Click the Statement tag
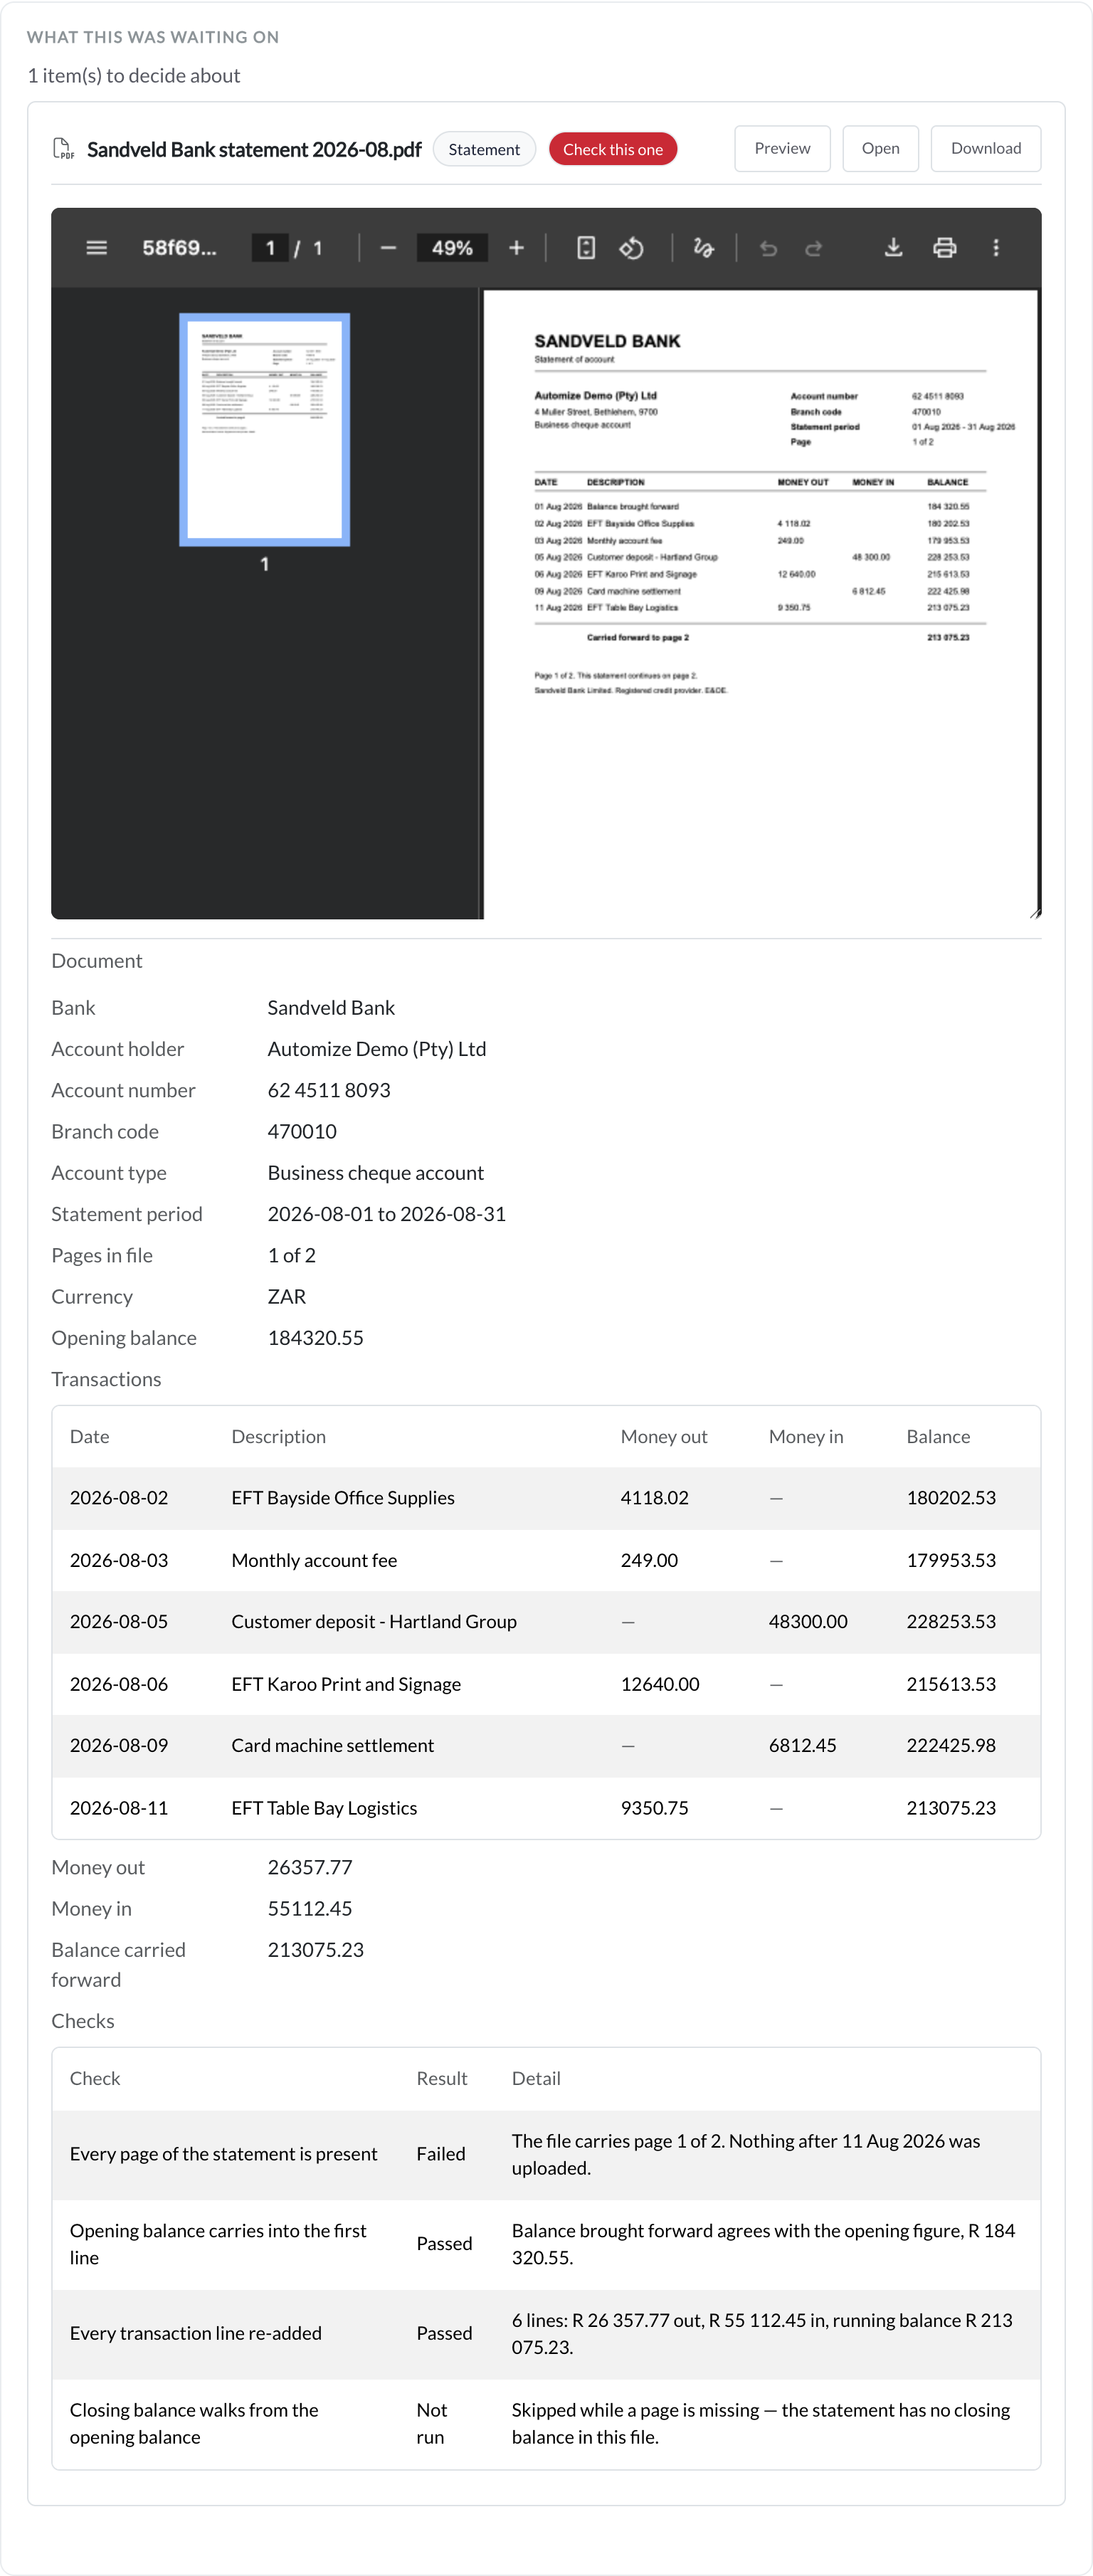This screenshot has height=2576, width=1093. click(484, 150)
